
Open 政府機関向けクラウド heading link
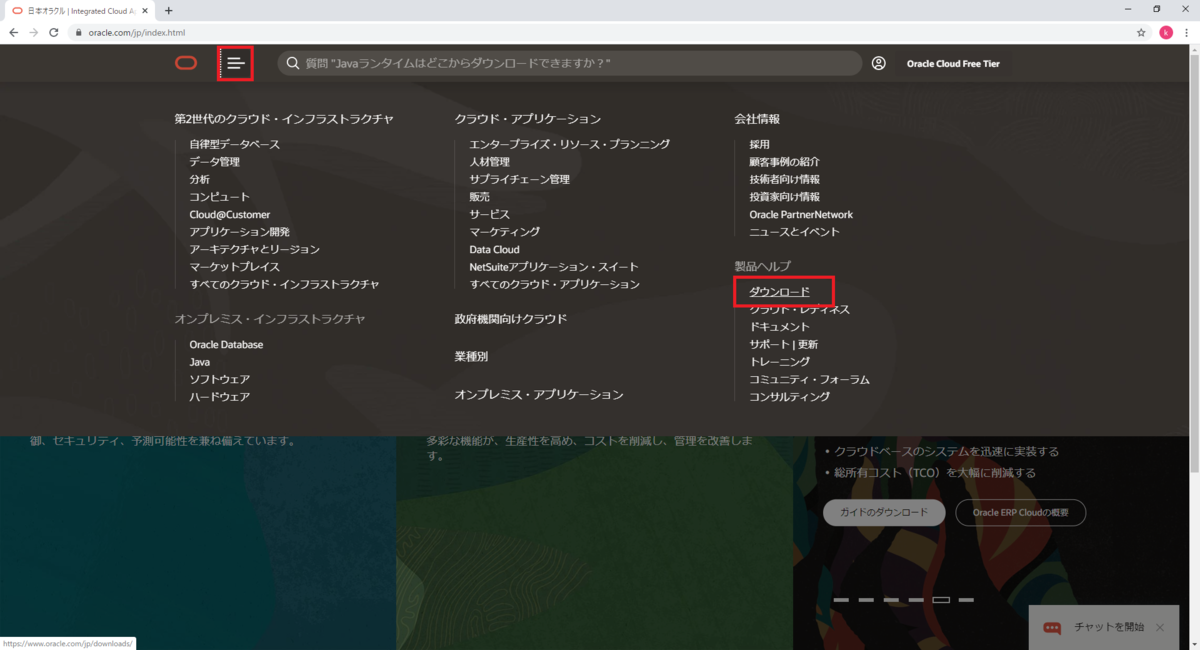511,319
